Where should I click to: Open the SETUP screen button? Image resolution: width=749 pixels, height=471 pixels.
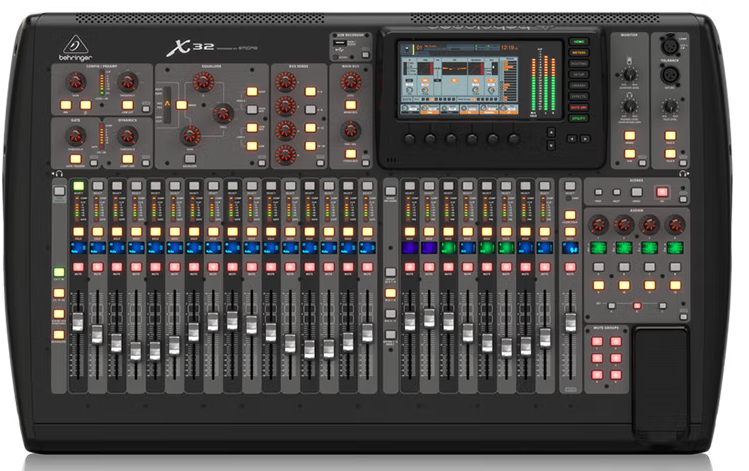578,75
